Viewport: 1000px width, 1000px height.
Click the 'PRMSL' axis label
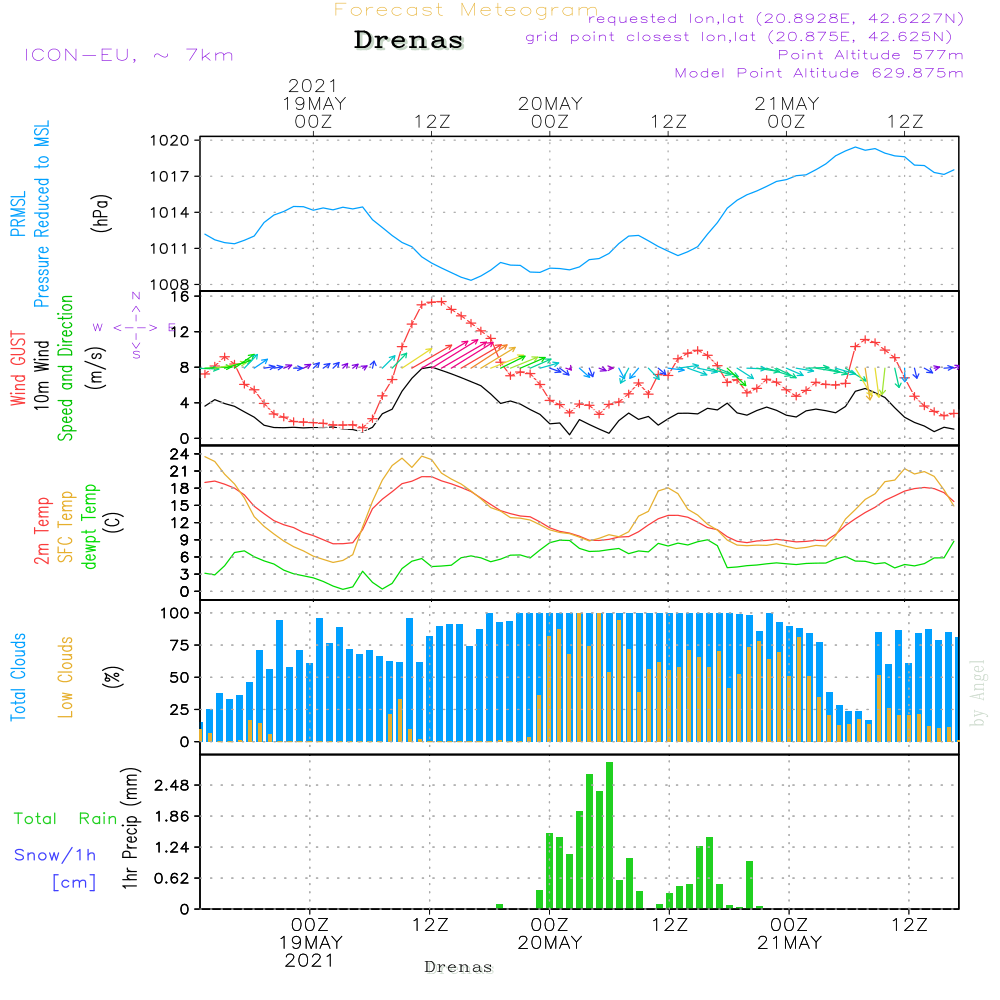point(18,214)
